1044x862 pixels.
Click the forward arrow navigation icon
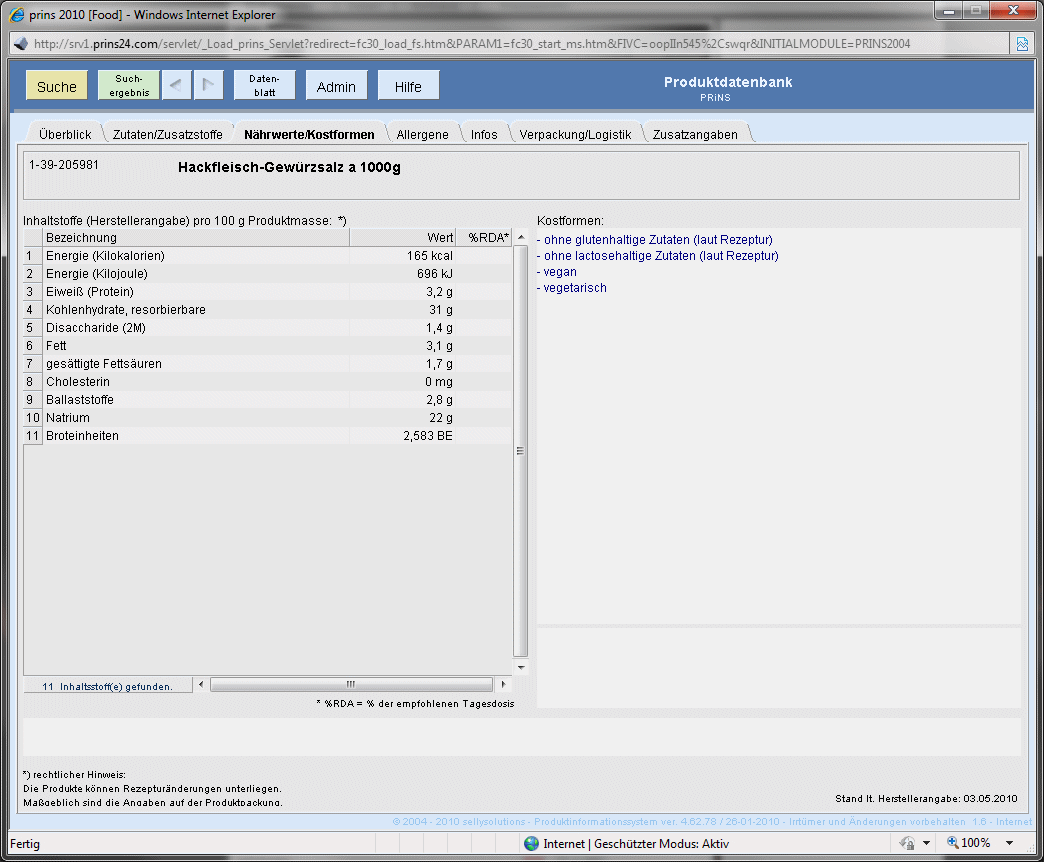tap(209, 86)
